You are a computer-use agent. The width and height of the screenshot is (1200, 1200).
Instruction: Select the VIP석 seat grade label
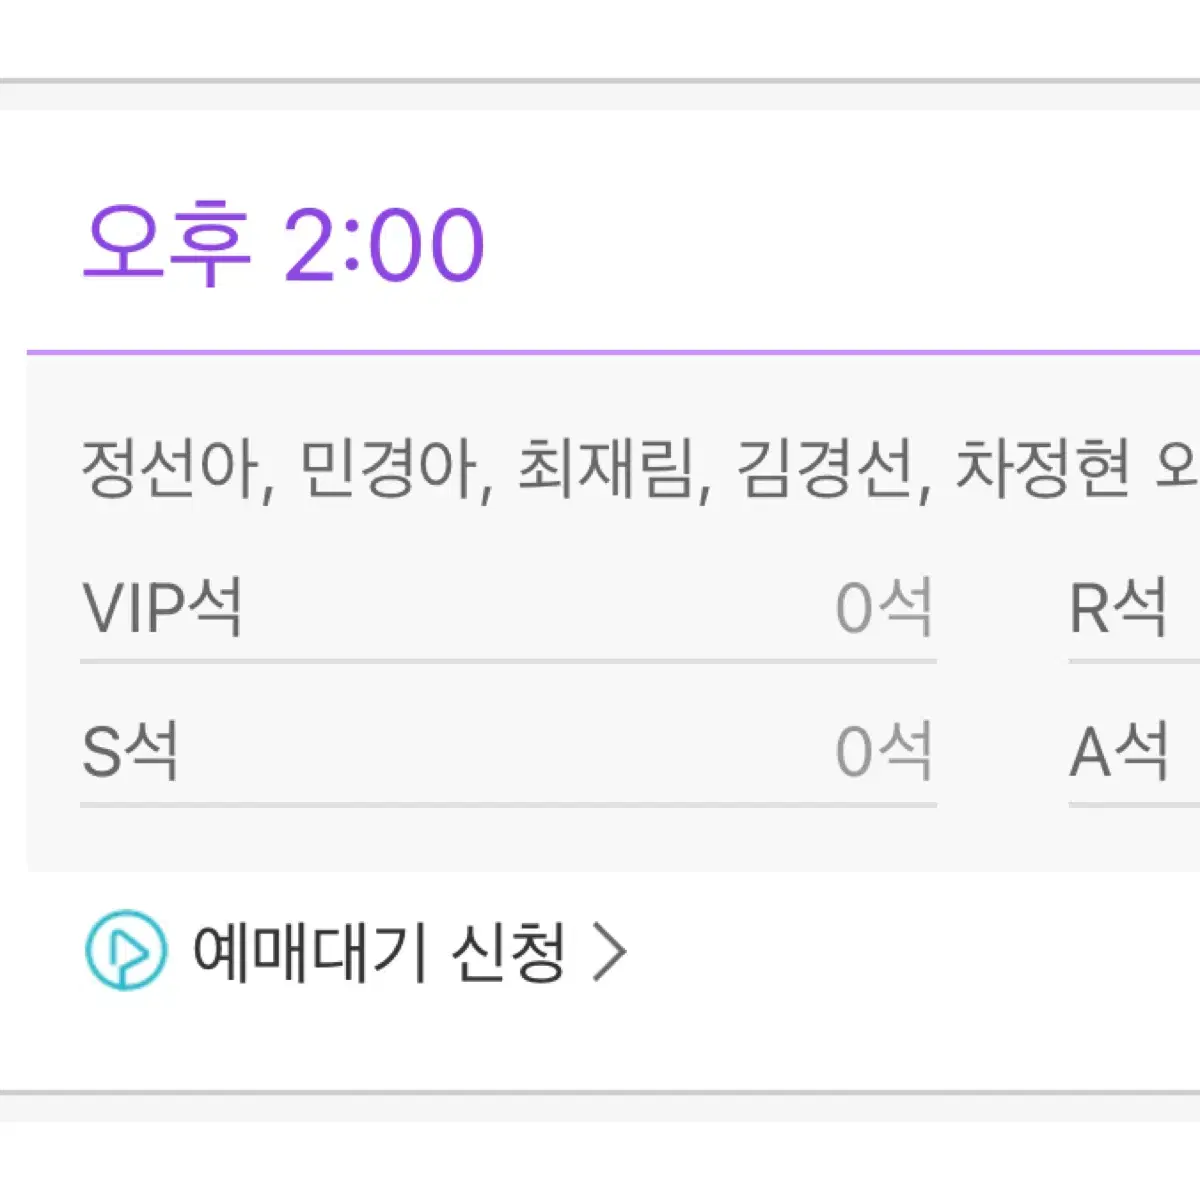tap(162, 607)
